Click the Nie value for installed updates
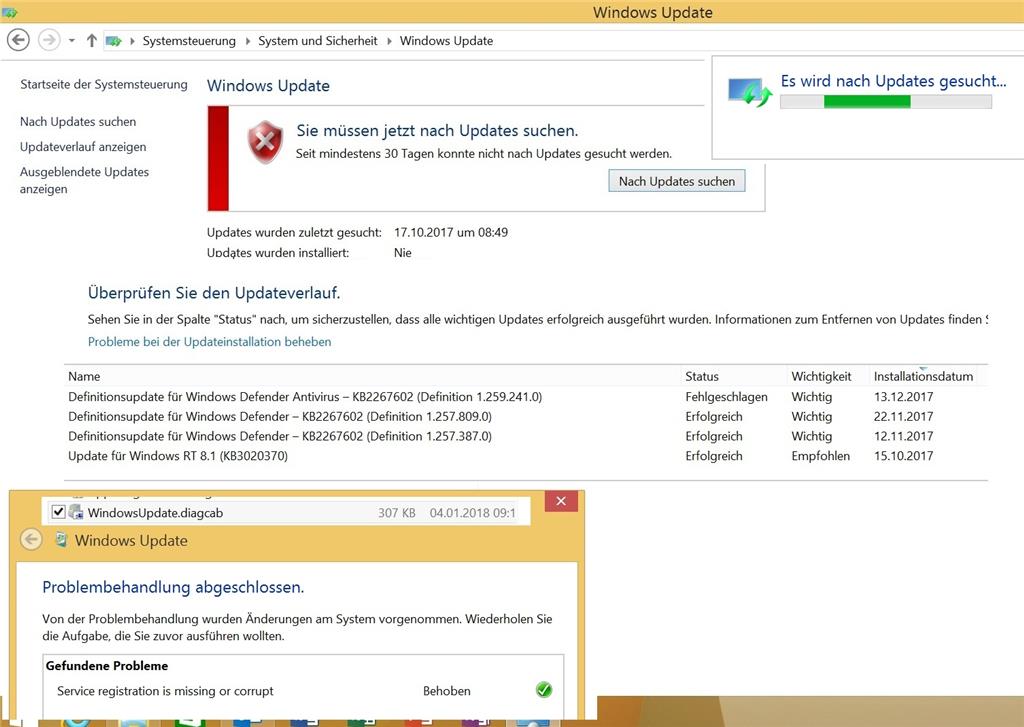The height and width of the screenshot is (727, 1024). click(402, 253)
